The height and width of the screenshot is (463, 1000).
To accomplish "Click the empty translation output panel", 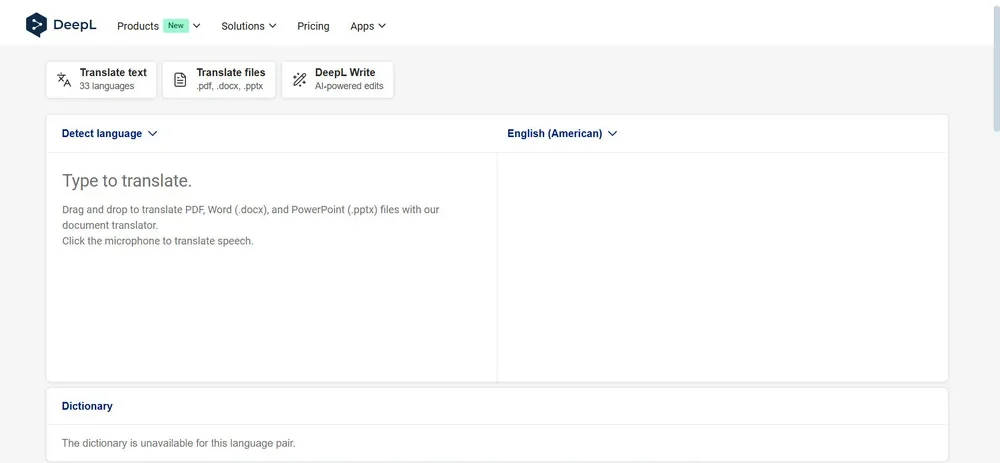I will (722, 265).
